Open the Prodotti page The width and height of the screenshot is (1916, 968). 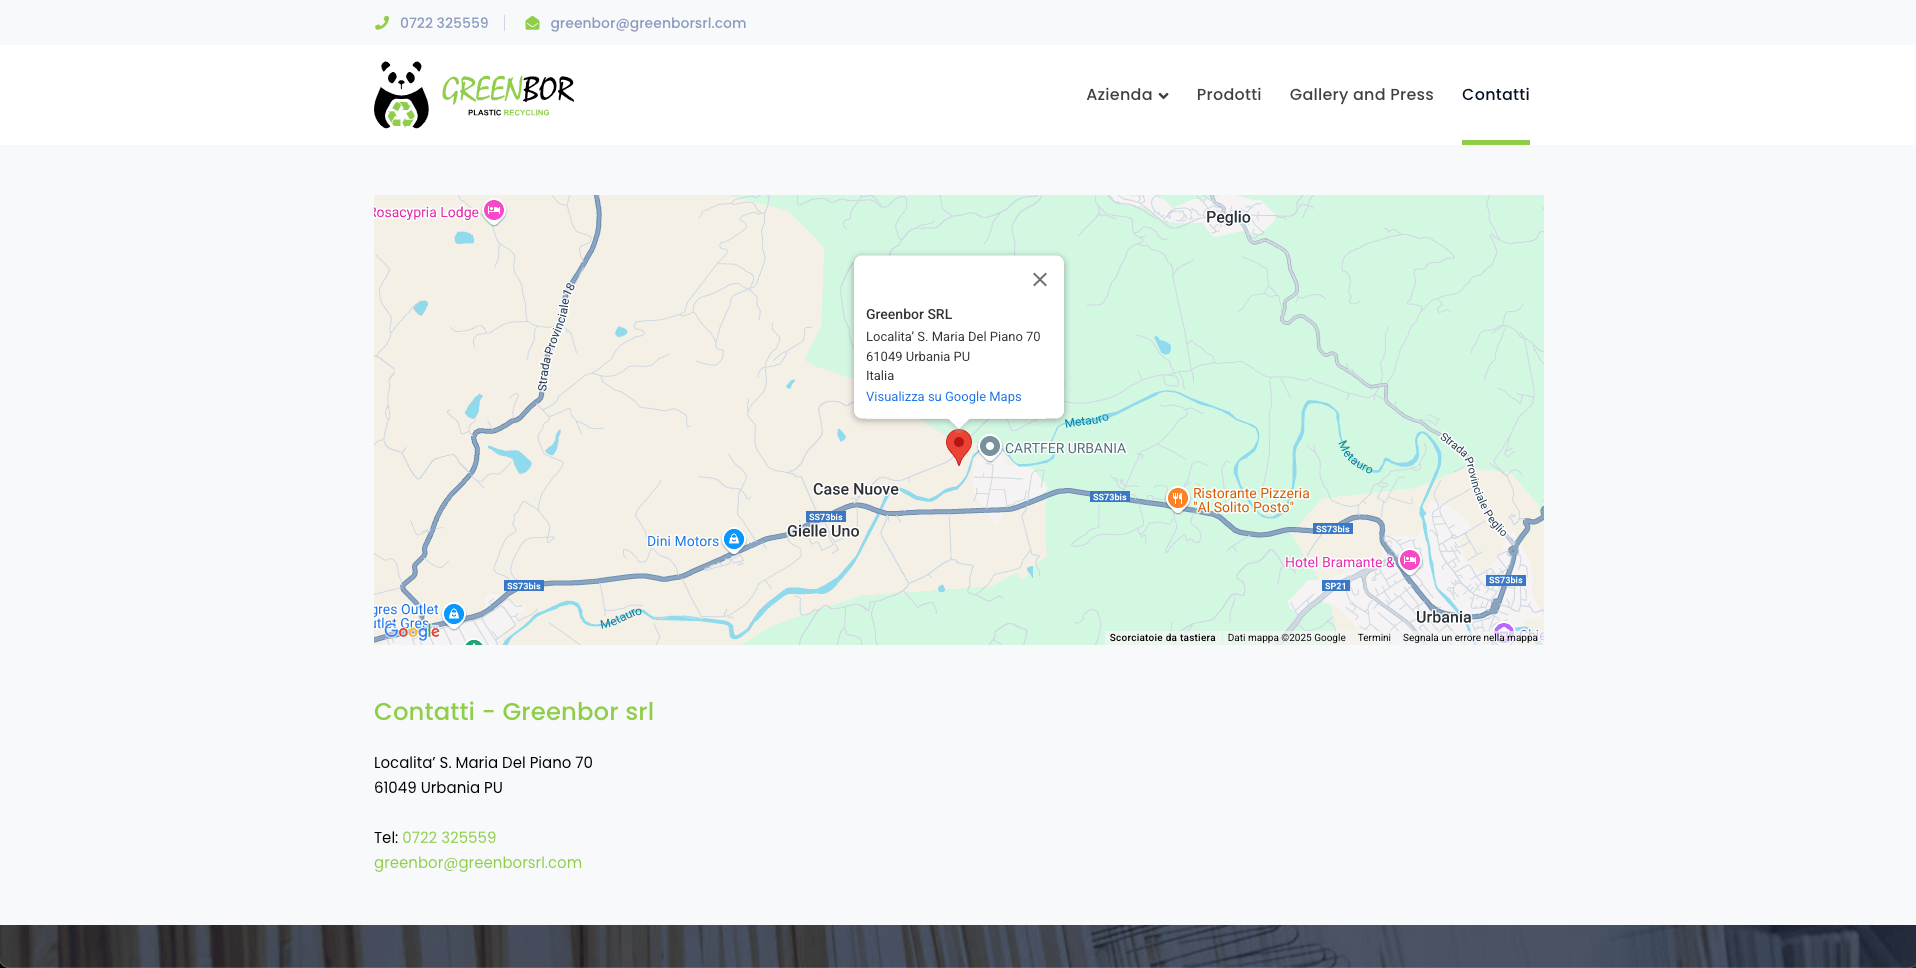(1229, 94)
